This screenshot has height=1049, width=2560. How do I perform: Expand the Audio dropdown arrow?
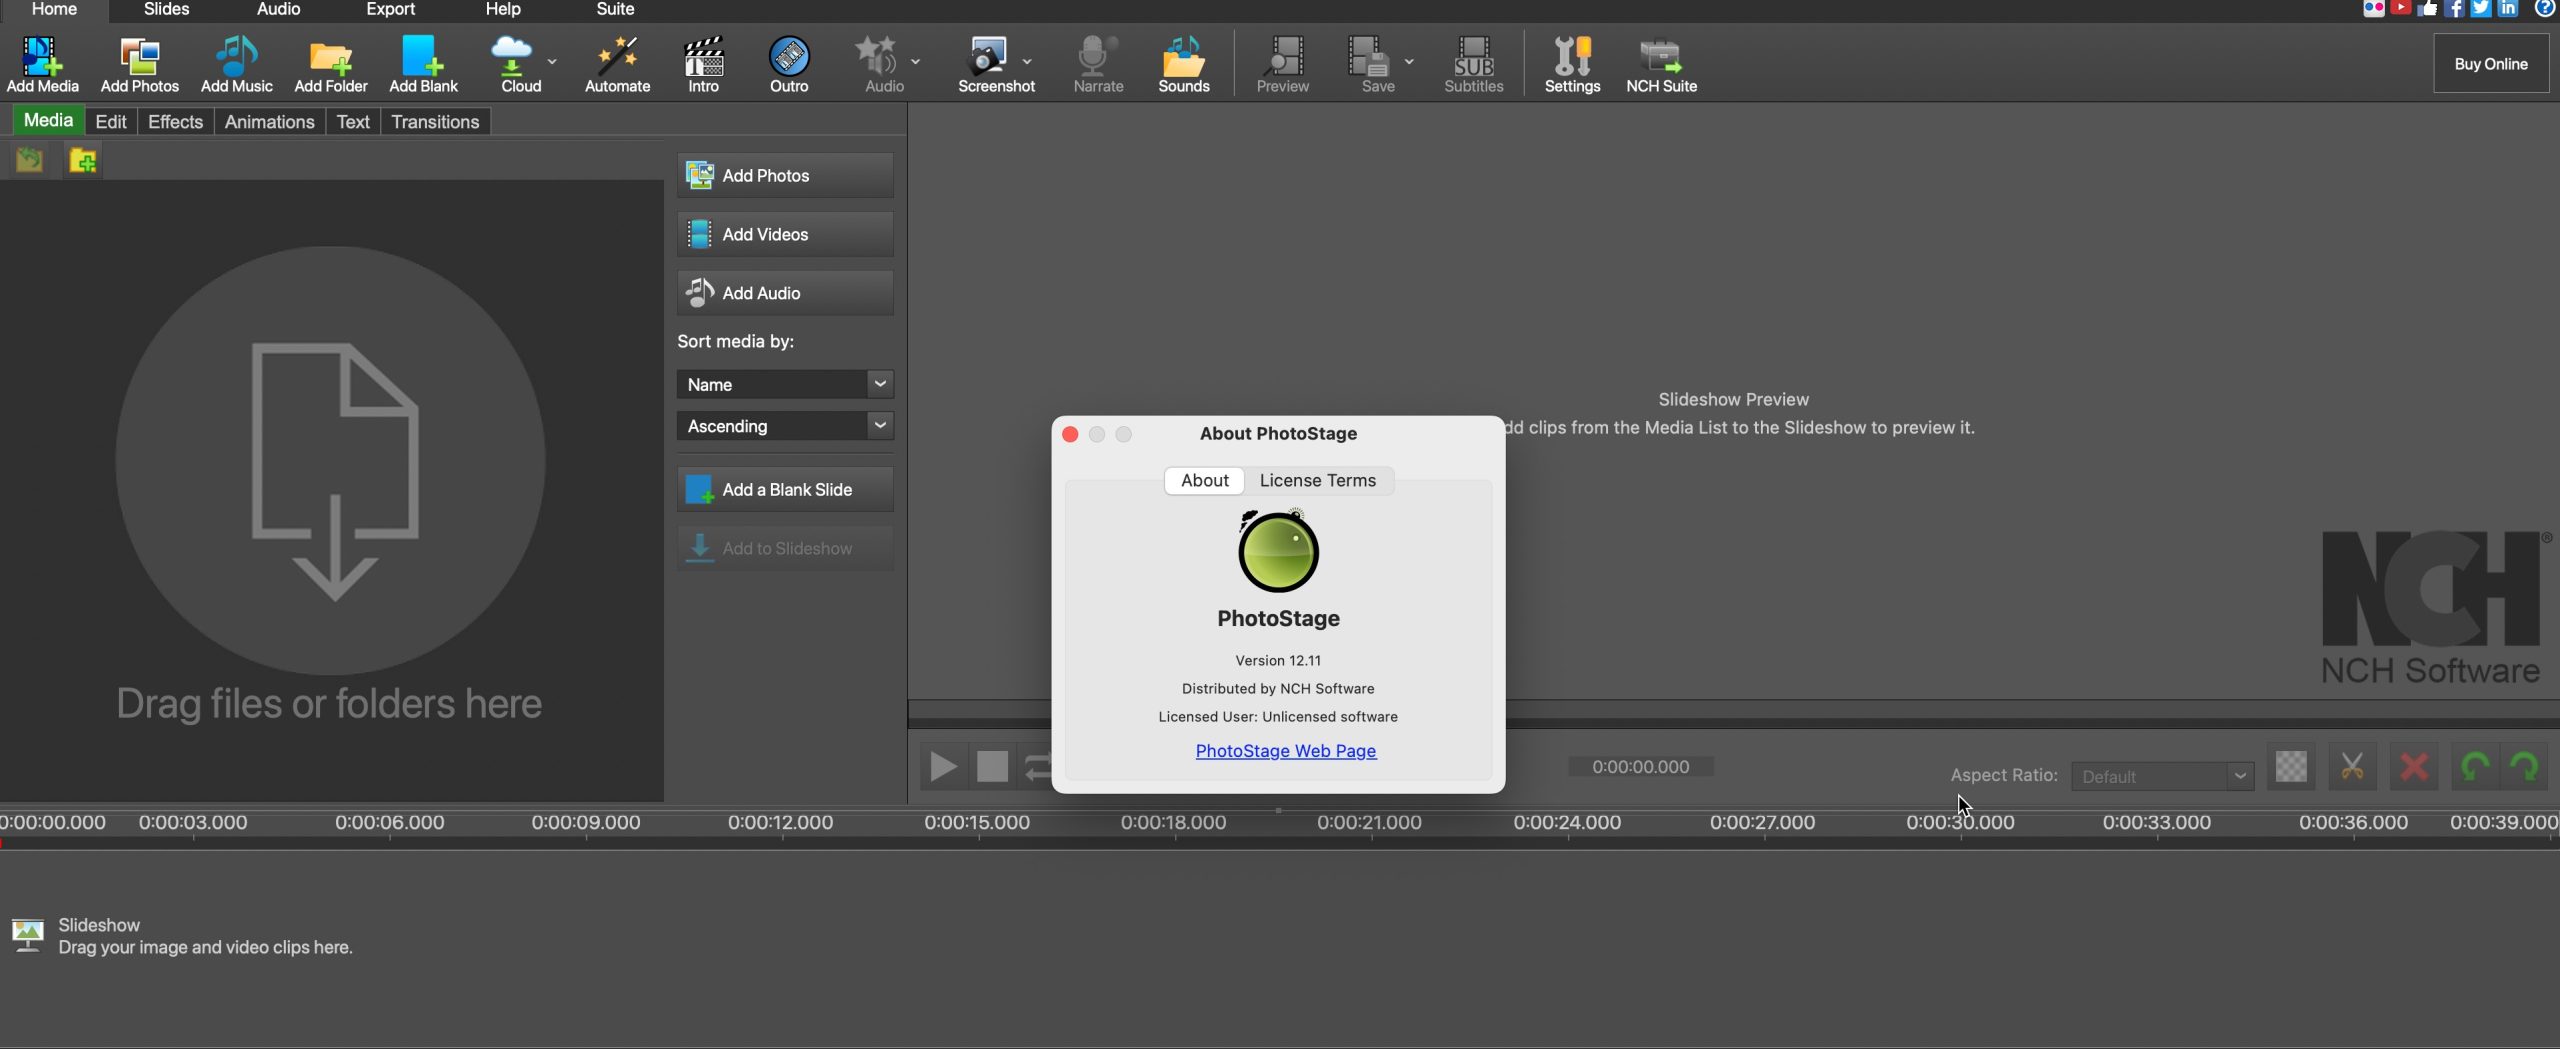pyautogui.click(x=915, y=62)
